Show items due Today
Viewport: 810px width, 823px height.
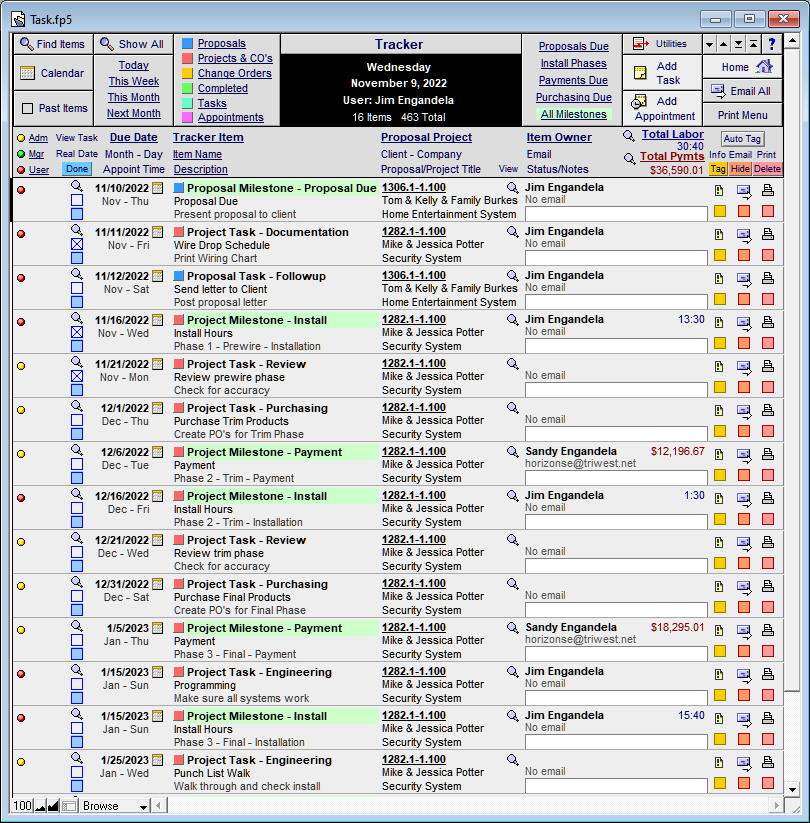[x=133, y=66]
